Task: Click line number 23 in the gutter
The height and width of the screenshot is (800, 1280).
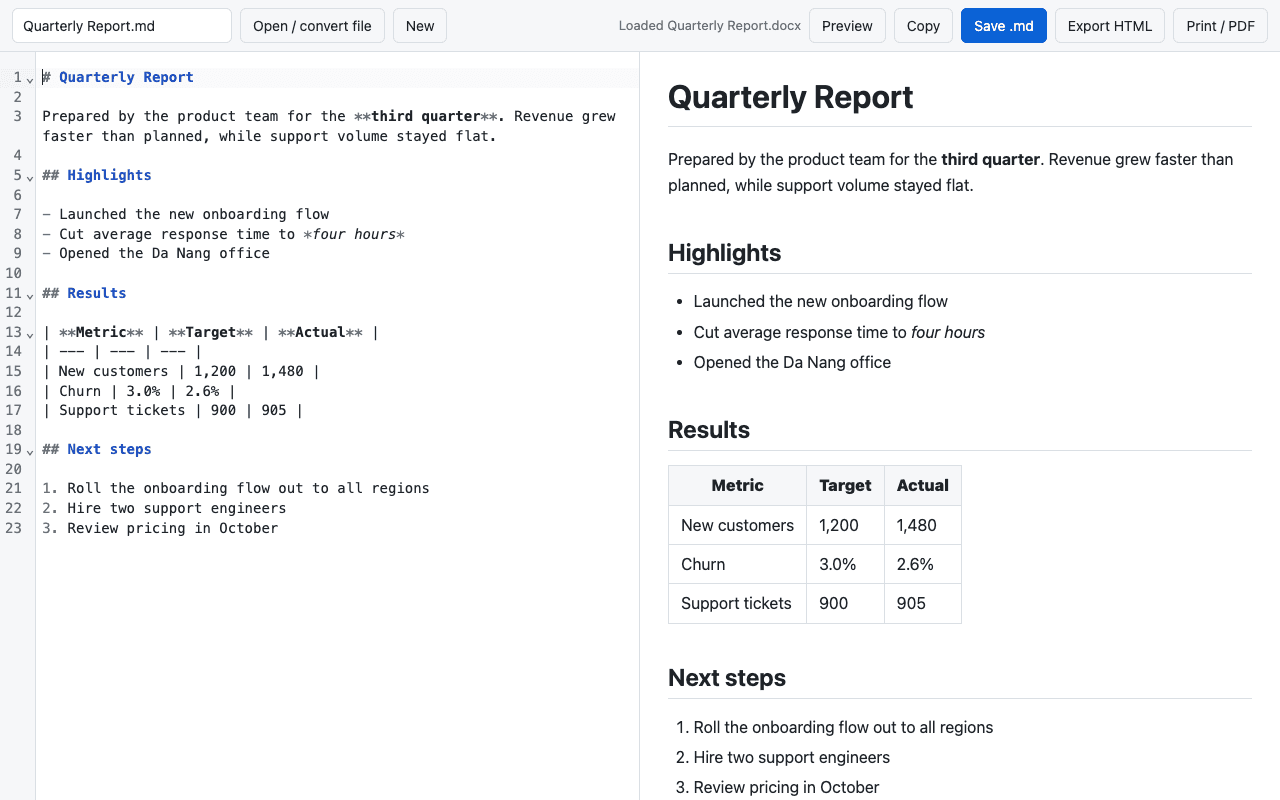Action: point(13,528)
